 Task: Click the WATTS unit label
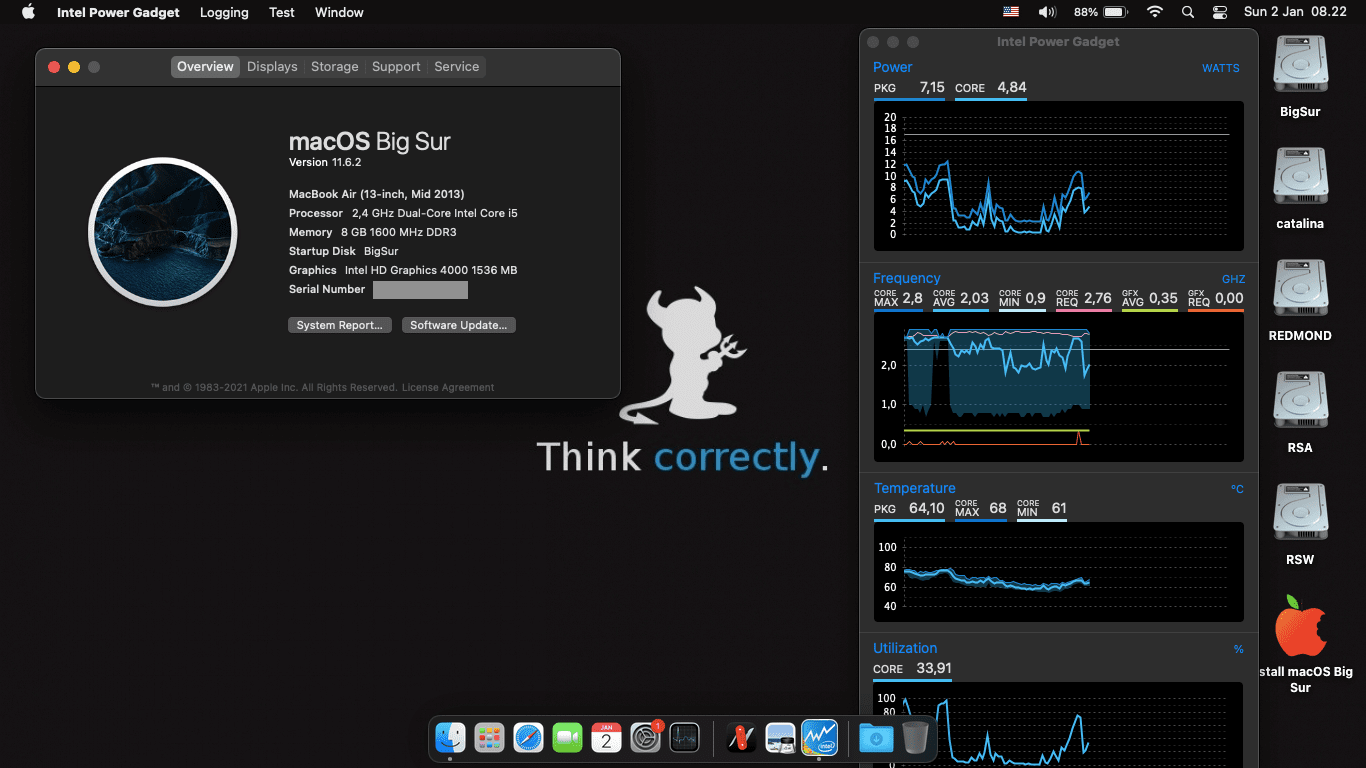click(x=1220, y=68)
